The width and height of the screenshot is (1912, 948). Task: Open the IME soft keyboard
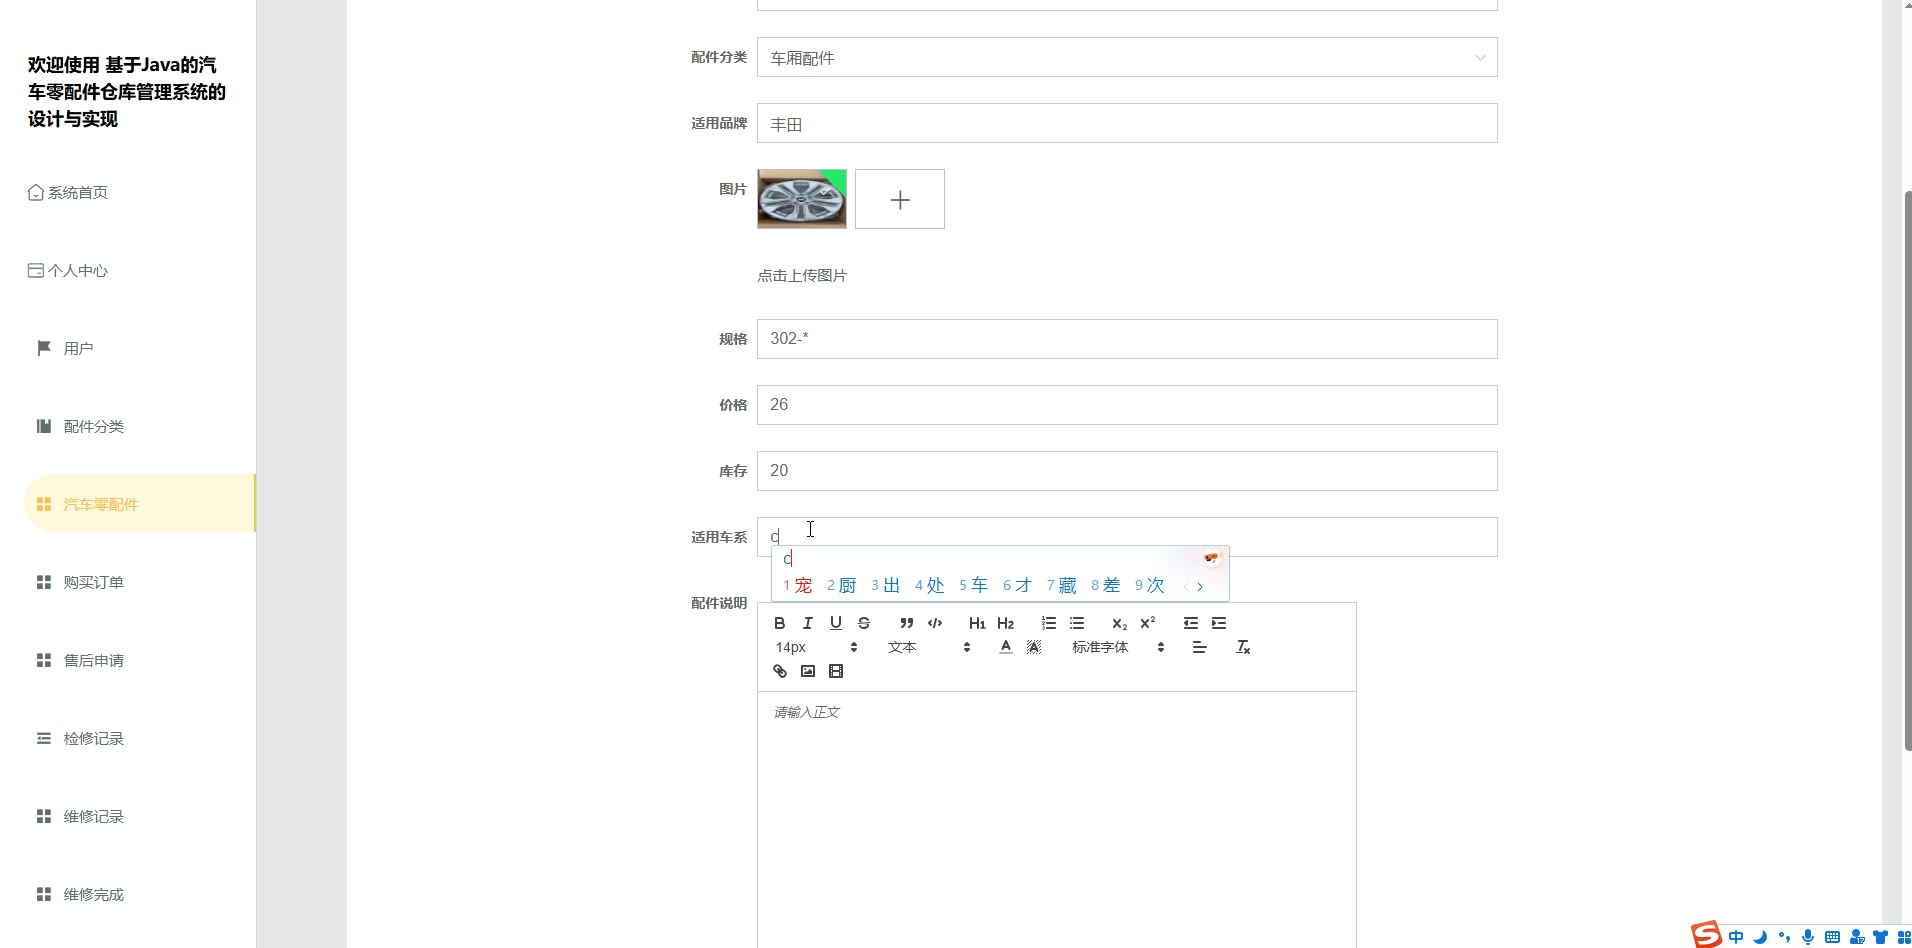[1832, 937]
